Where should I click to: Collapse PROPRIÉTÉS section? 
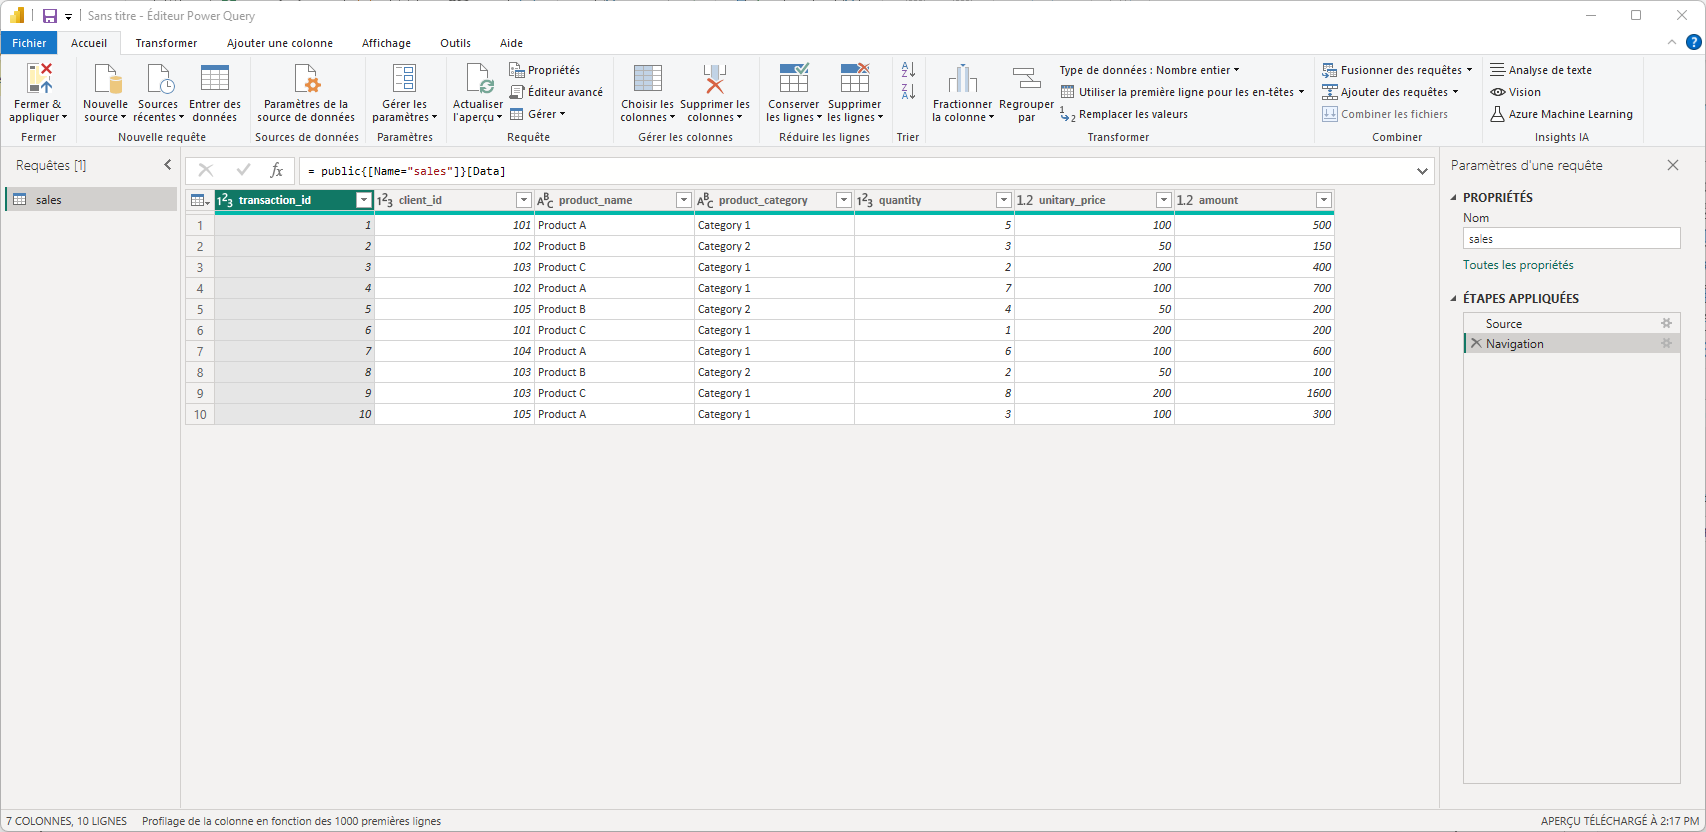point(1454,198)
